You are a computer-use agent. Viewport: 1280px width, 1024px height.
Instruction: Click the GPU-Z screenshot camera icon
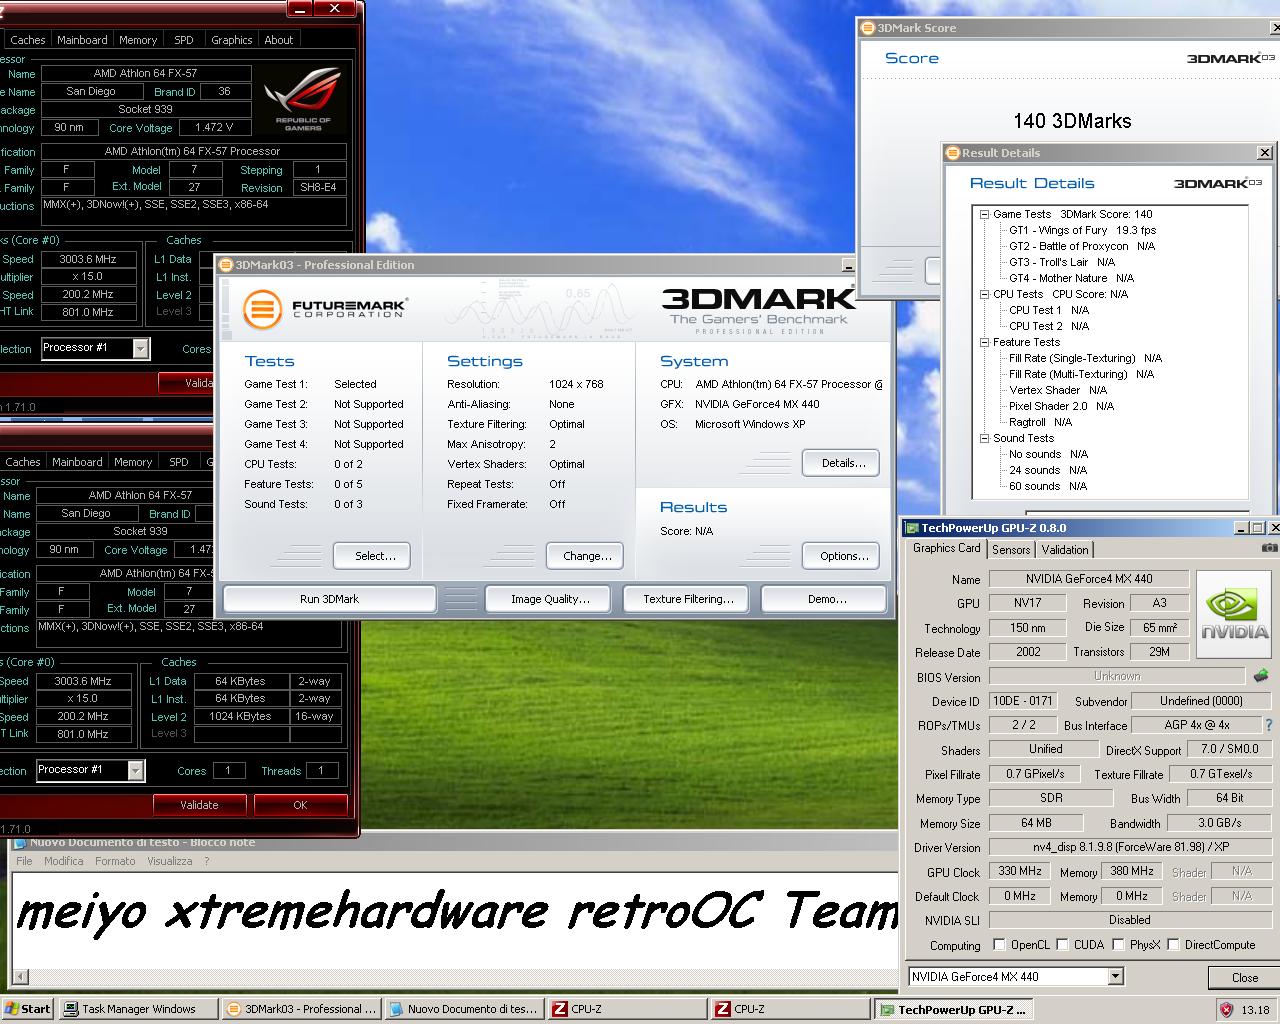click(1269, 548)
